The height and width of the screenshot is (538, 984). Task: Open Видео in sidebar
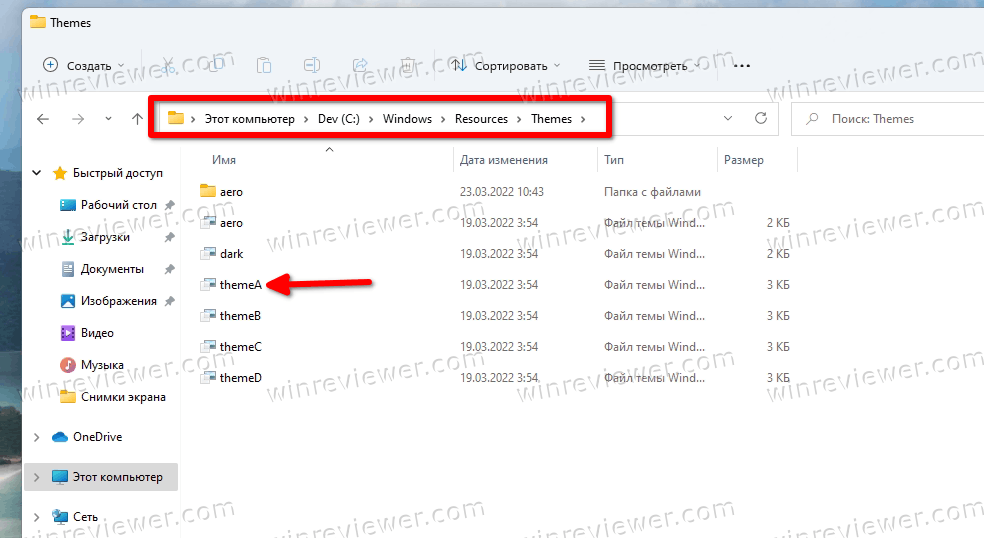point(87,333)
